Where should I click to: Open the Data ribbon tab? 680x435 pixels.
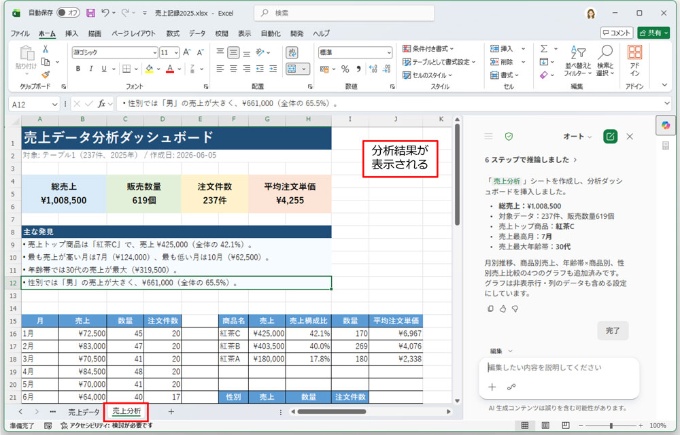click(197, 33)
